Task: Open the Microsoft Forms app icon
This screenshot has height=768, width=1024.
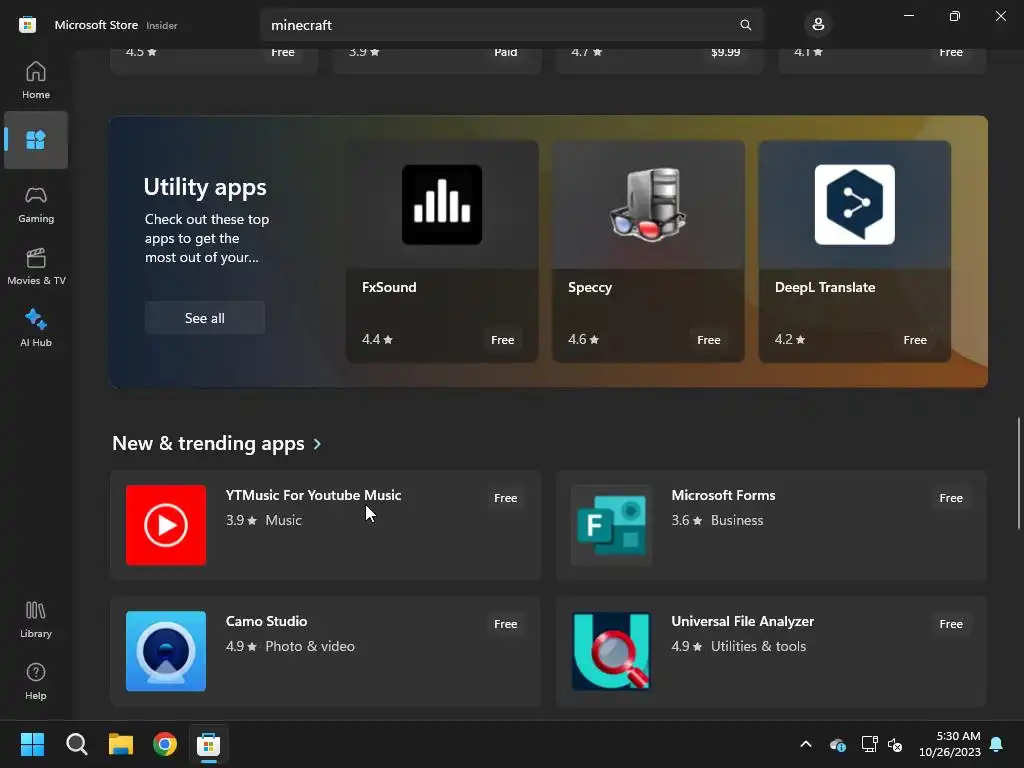Action: pos(611,525)
